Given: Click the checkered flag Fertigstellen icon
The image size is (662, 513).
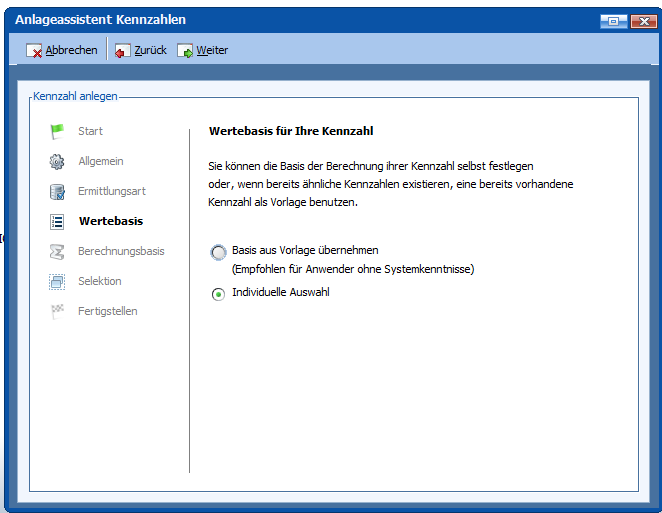Looking at the screenshot, I should (x=57, y=311).
